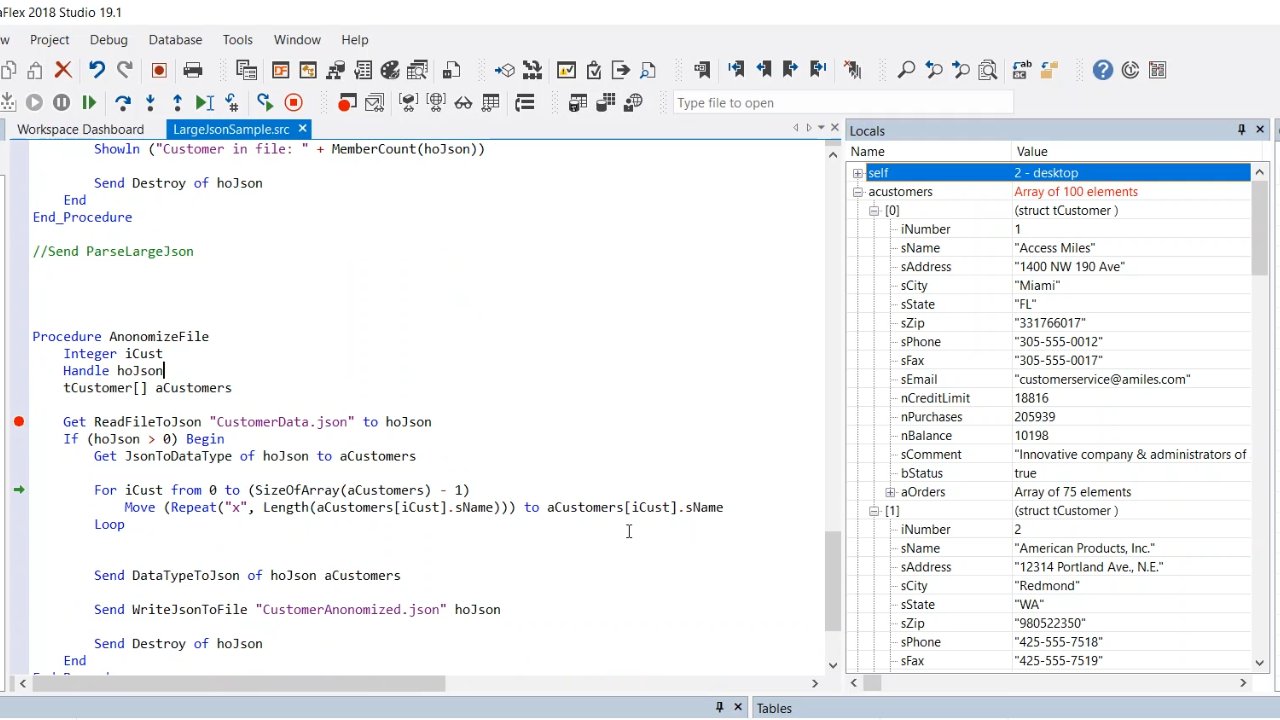Screen dimensions: 1280x720
Task: Click the Step Over debug icon
Action: (x=123, y=102)
